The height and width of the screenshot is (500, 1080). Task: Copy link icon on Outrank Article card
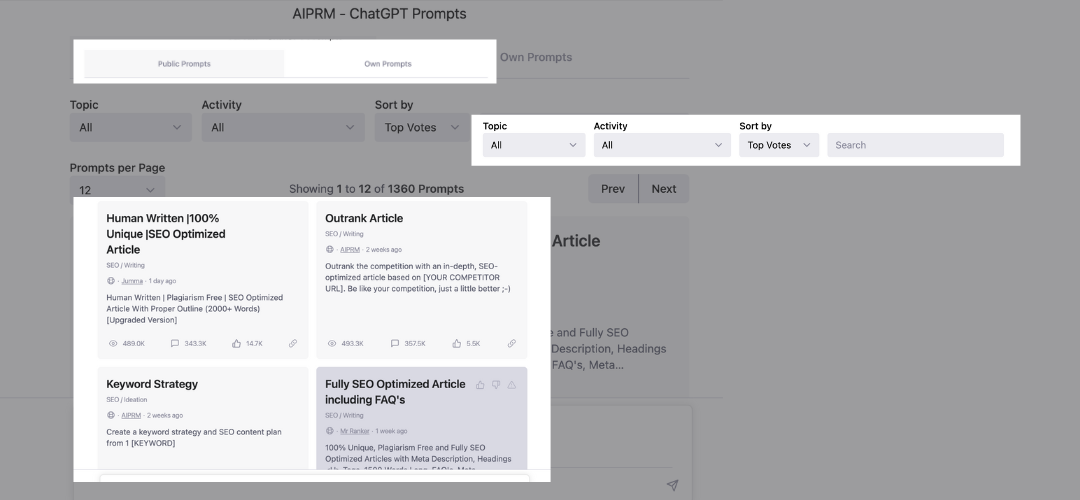[x=512, y=343]
